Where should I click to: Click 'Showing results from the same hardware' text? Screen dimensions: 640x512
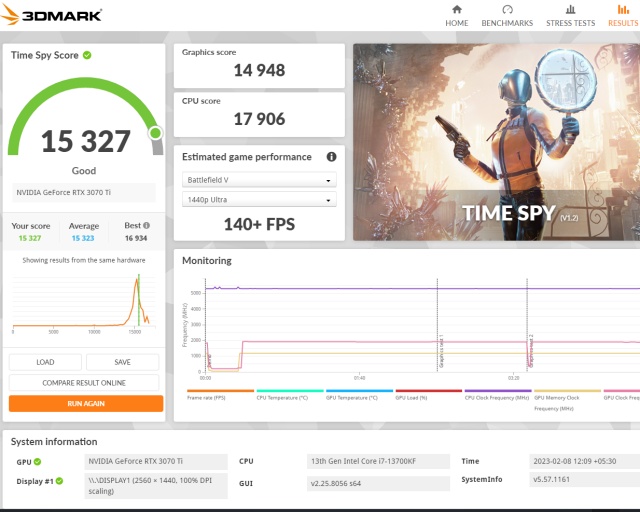pyautogui.click(x=84, y=260)
